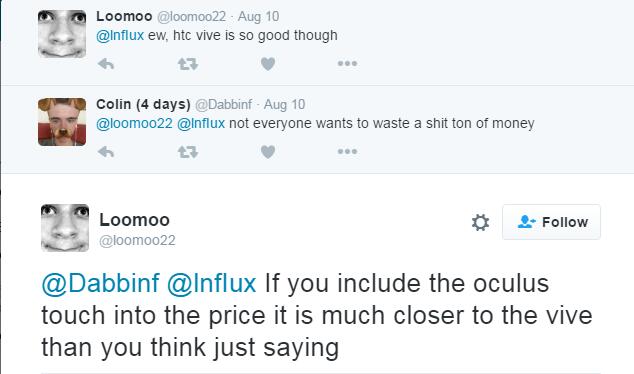Follow Loomoo with the Follow button
Screen dimensions: 634x374
[x=552, y=222]
